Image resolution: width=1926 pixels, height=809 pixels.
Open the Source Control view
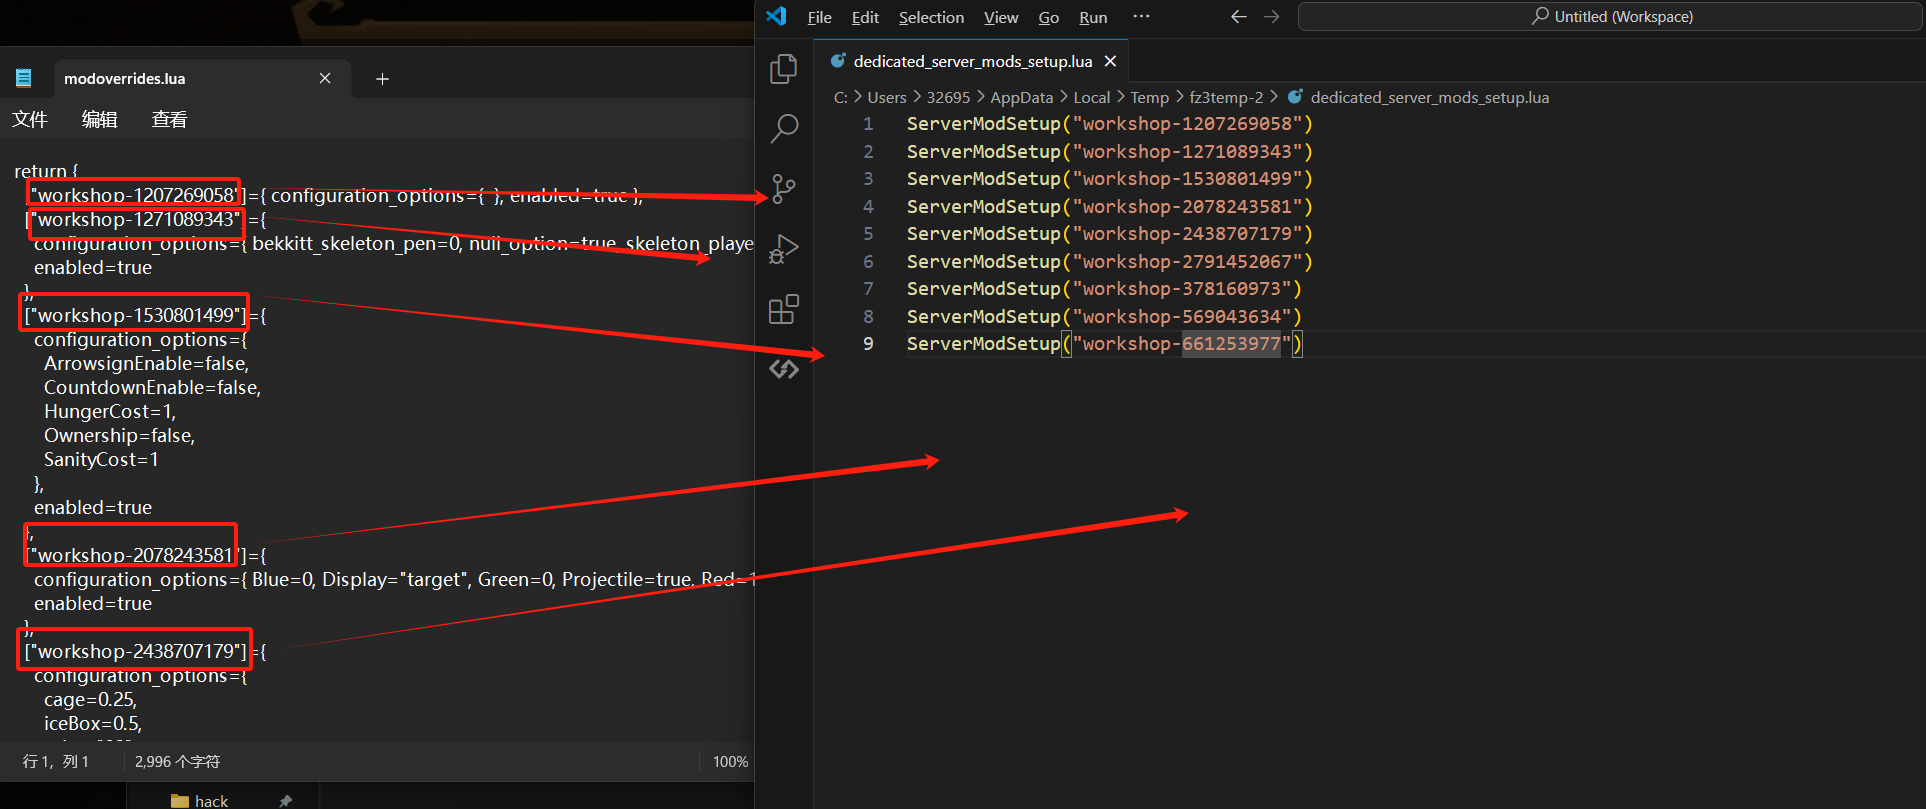click(x=784, y=189)
